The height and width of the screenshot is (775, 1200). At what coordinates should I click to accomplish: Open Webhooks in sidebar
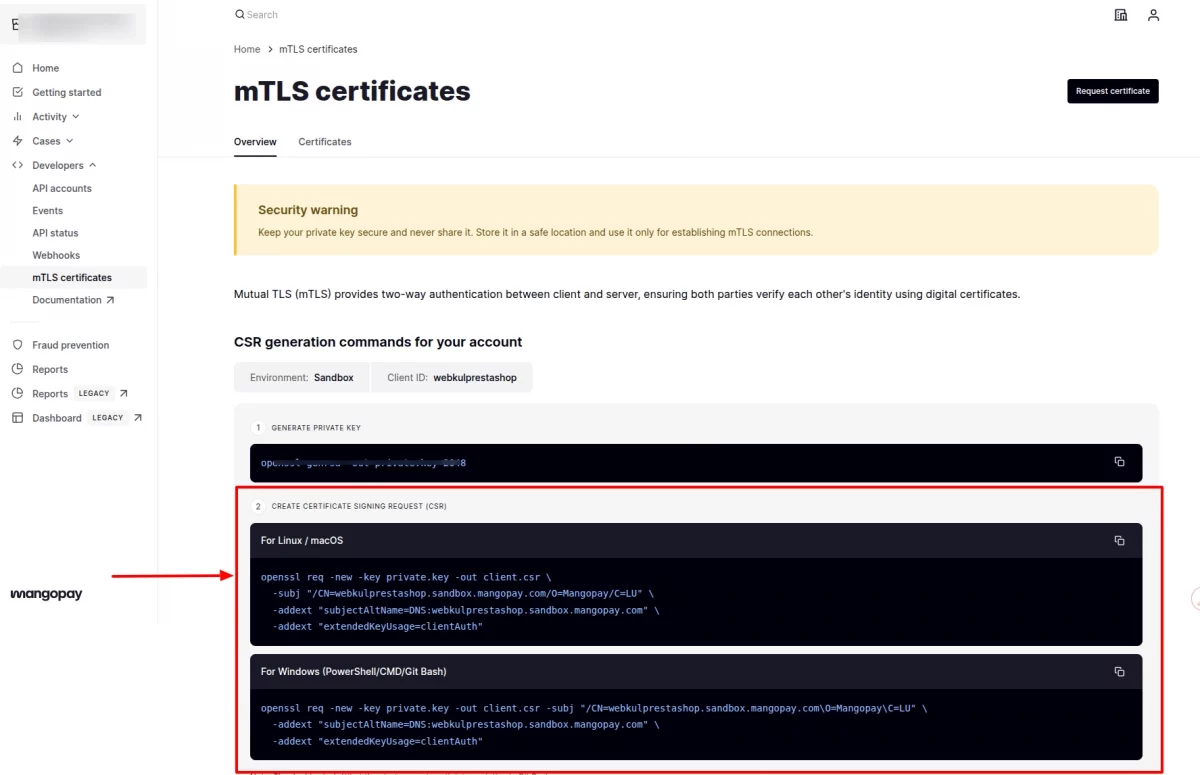tap(56, 255)
